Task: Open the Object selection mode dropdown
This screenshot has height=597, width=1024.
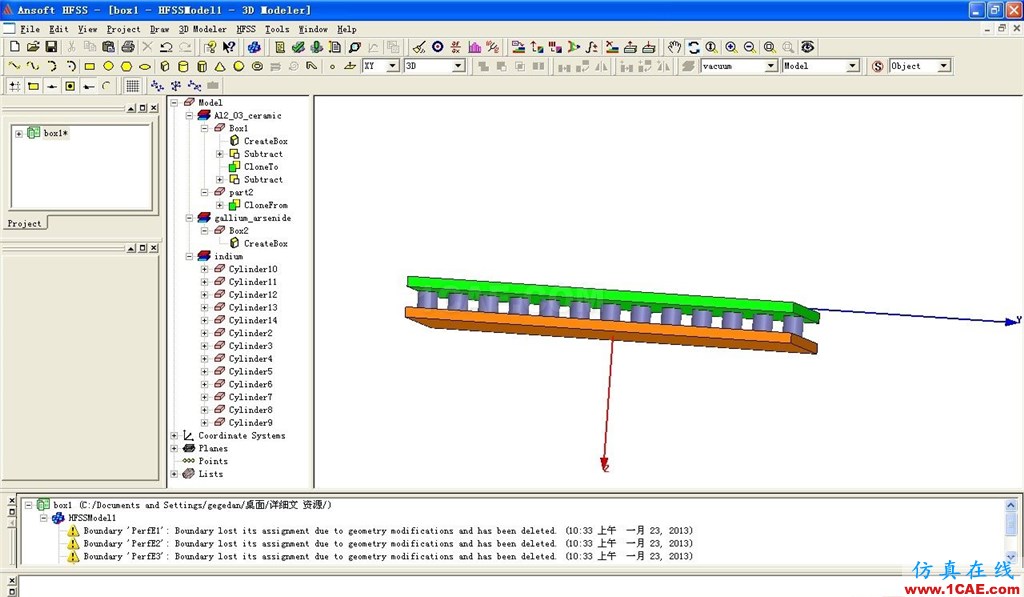Action: 943,66
